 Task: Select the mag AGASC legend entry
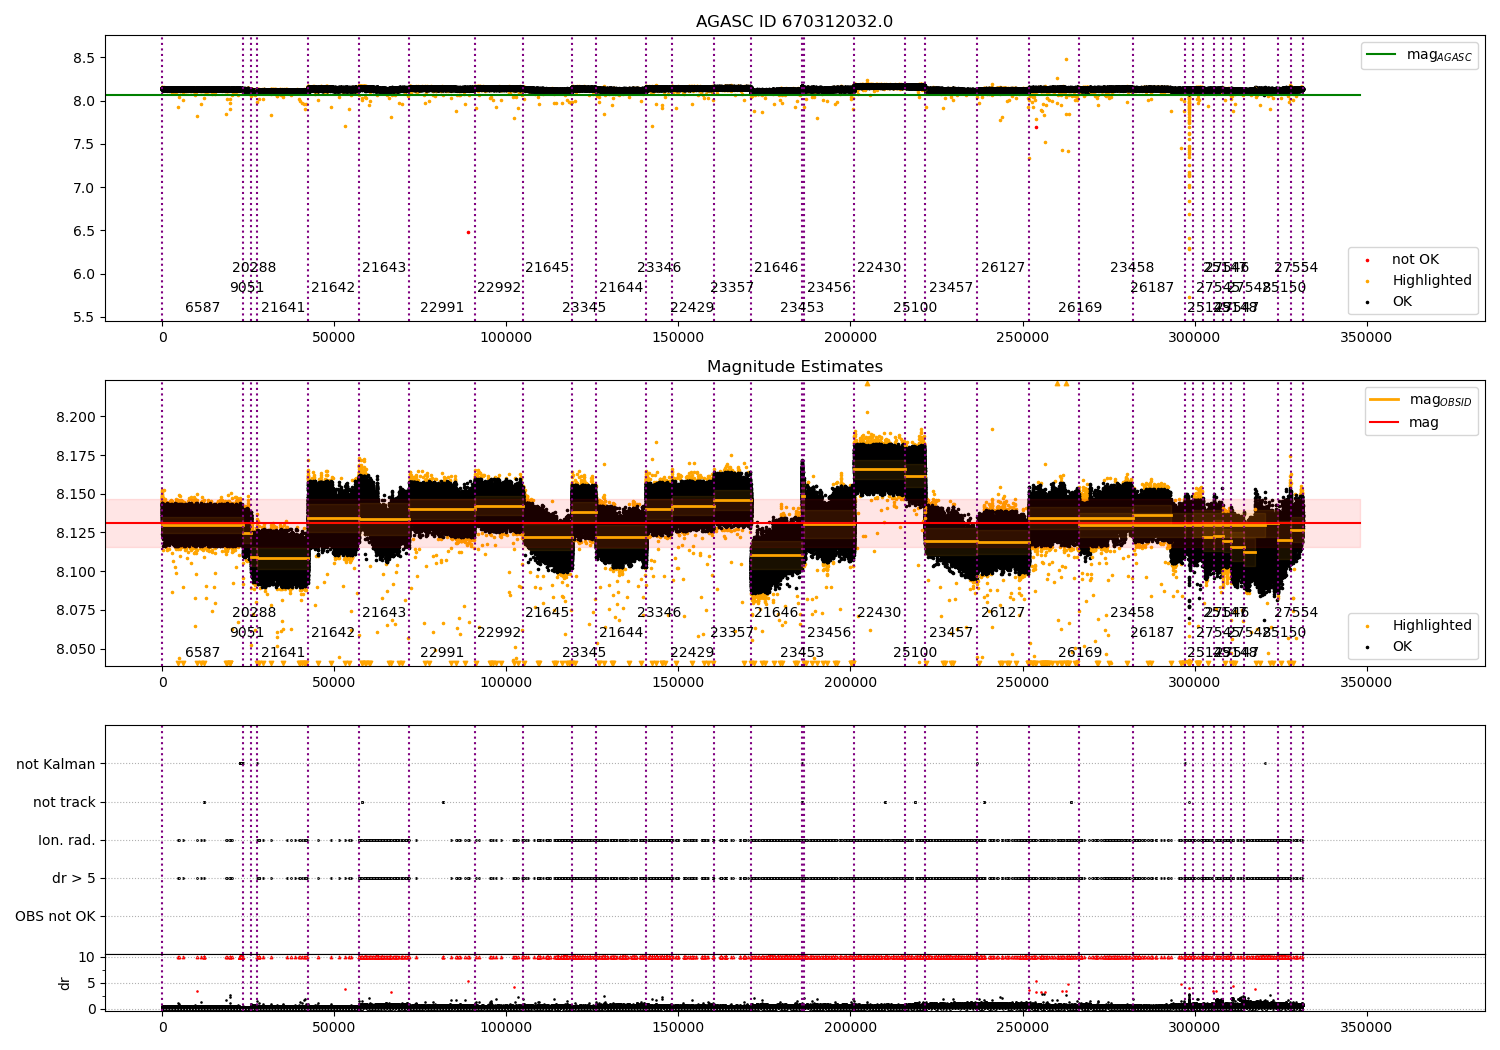(1419, 55)
